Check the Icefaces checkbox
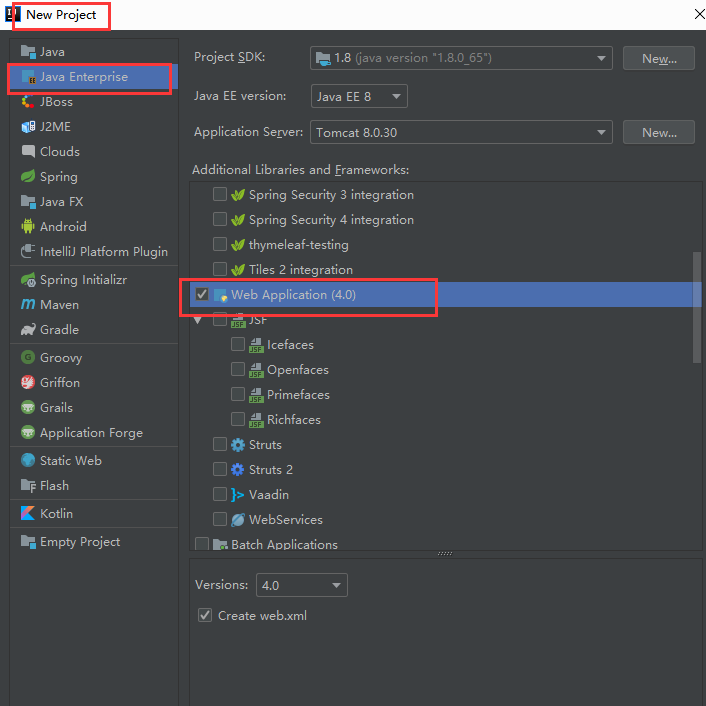The width and height of the screenshot is (706, 706). click(238, 344)
